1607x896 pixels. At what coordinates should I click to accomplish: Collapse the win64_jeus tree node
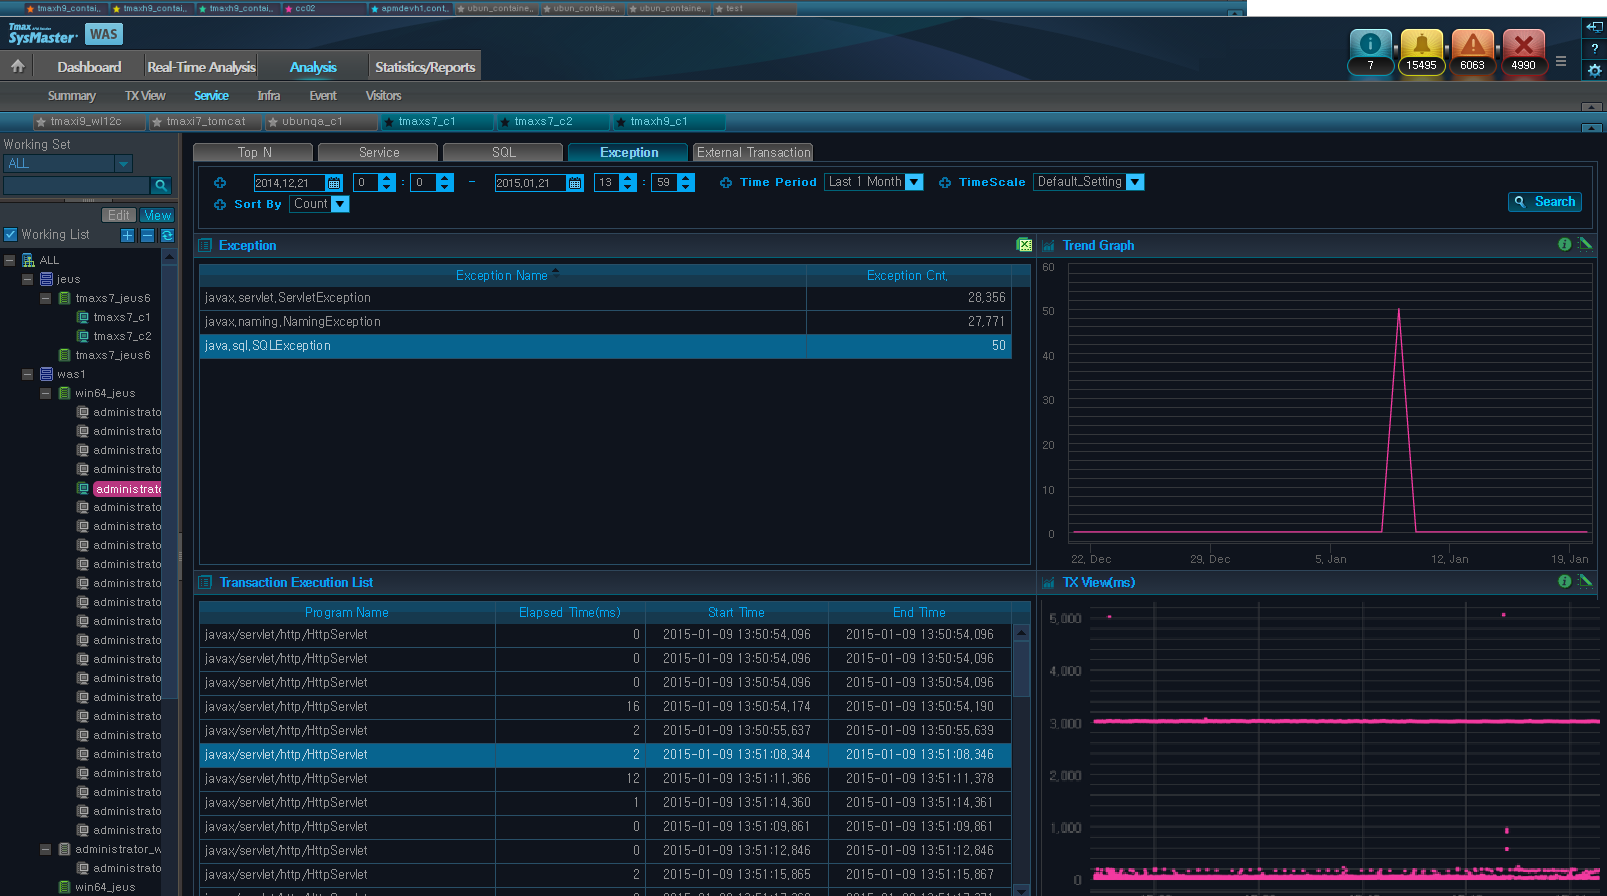coord(45,393)
